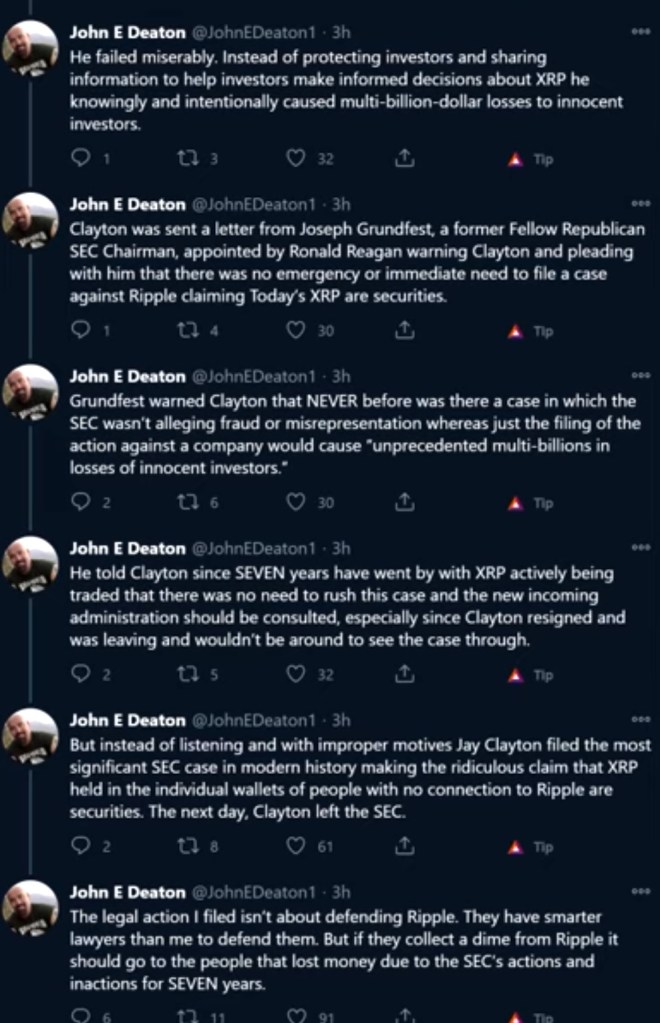Click the avatar beside 'Grundfest warned Clayton' tweet

[x=32, y=392]
